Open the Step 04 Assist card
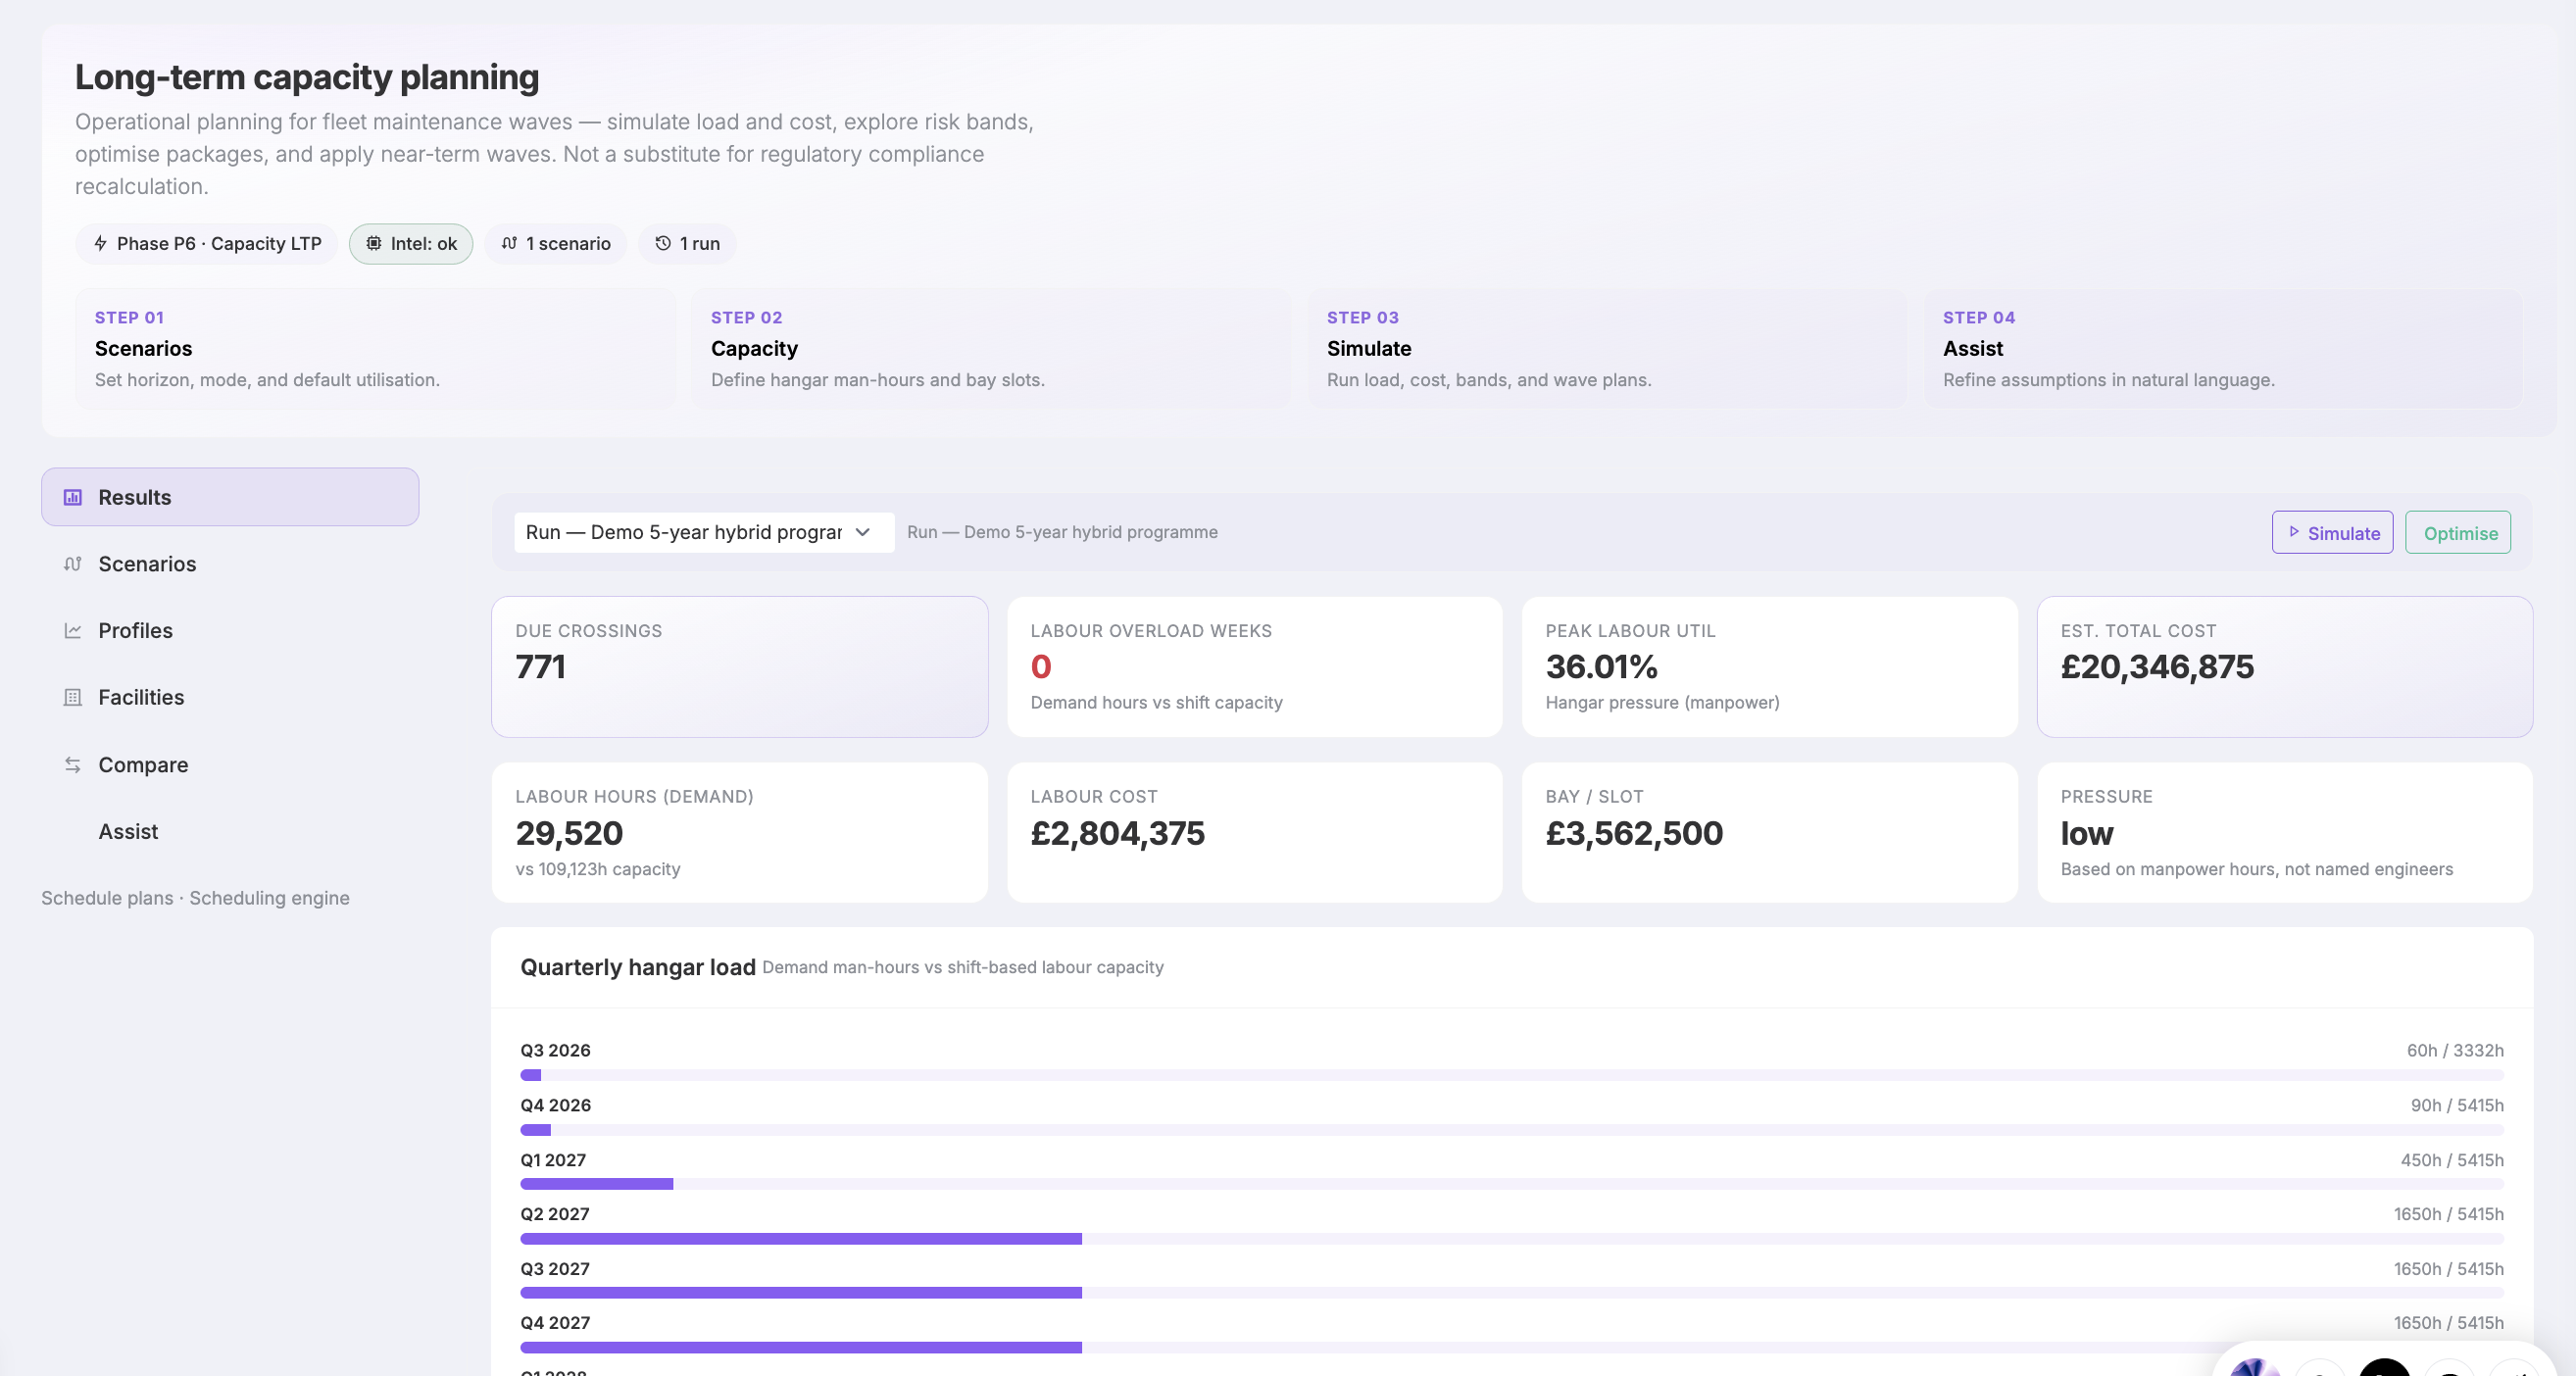 [2223, 348]
